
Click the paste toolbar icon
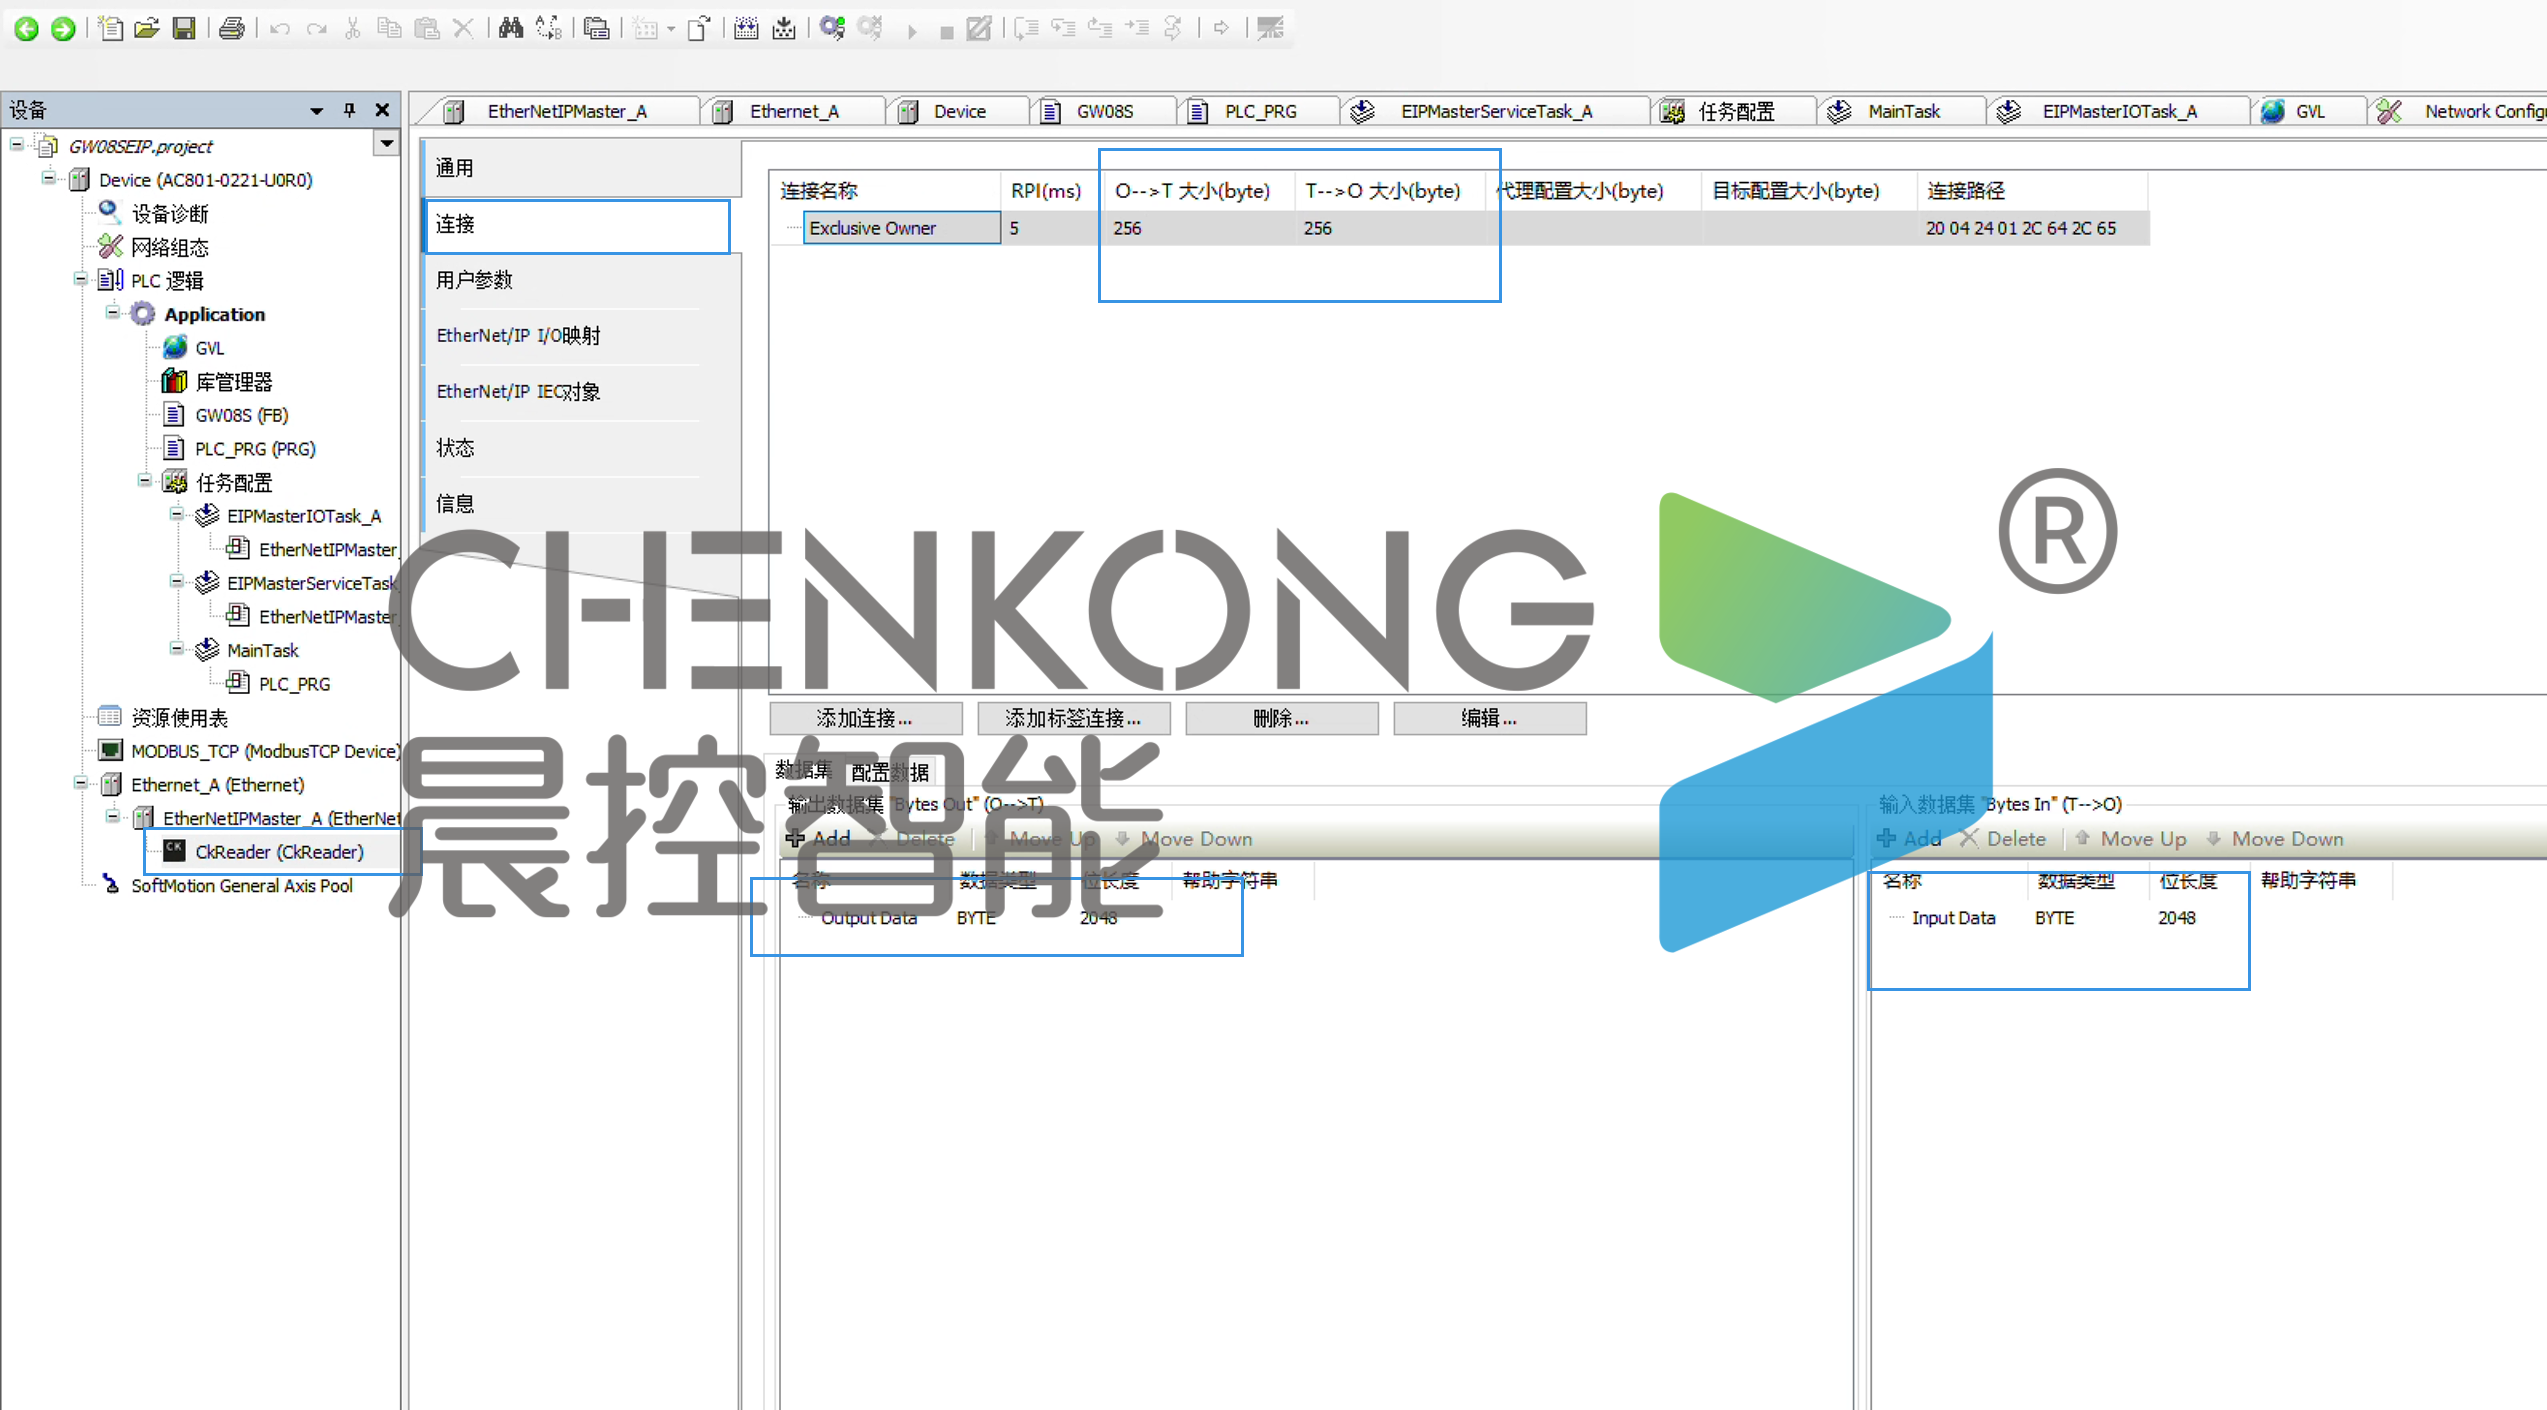pos(427,28)
